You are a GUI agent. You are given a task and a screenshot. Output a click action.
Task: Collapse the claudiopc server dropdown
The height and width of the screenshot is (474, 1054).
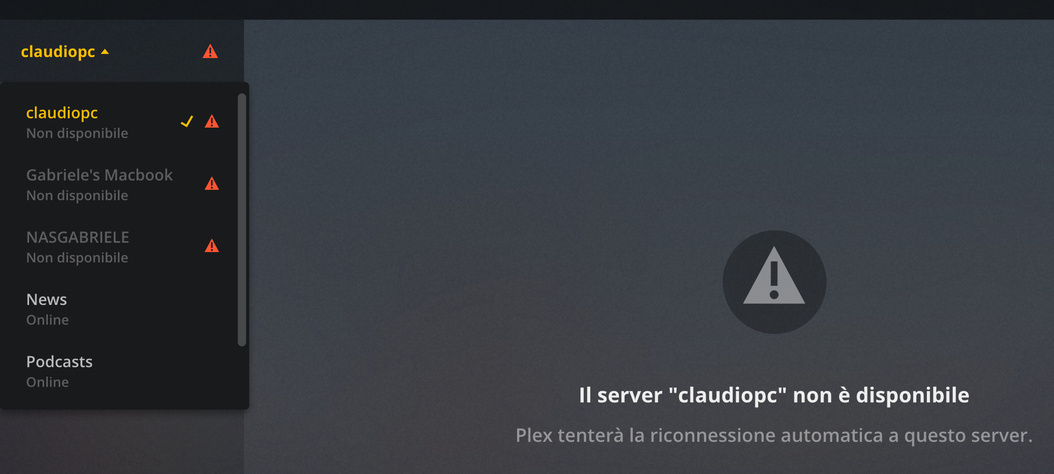coord(65,52)
